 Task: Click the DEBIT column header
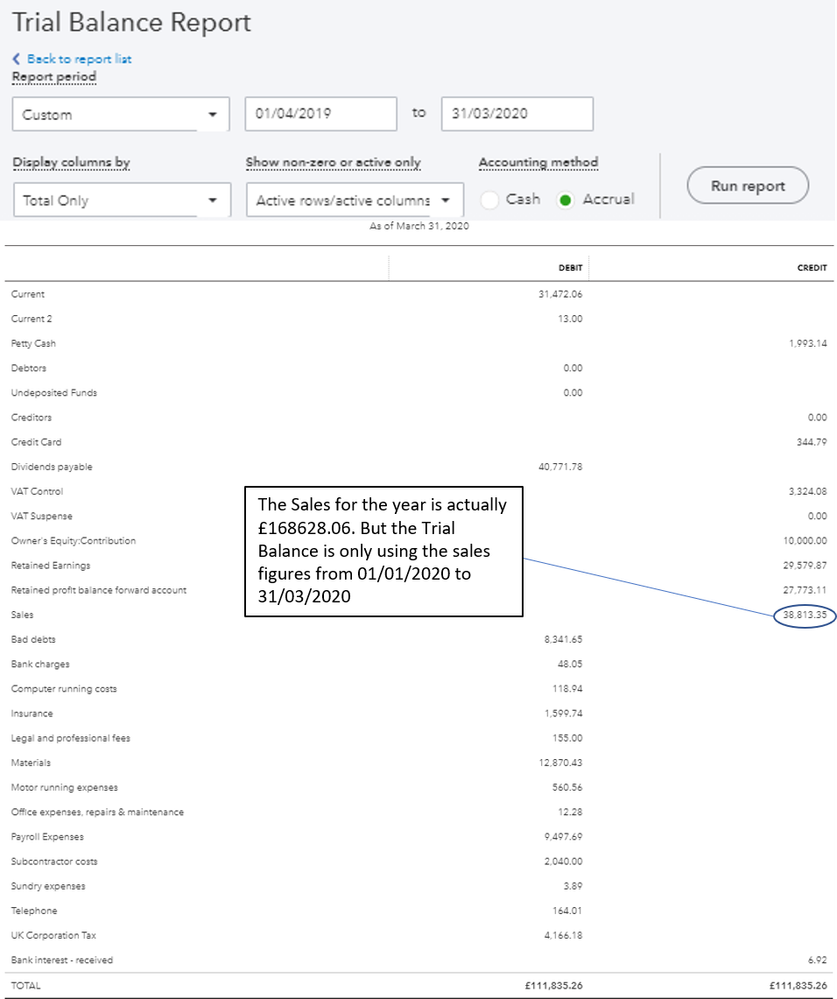(x=570, y=268)
